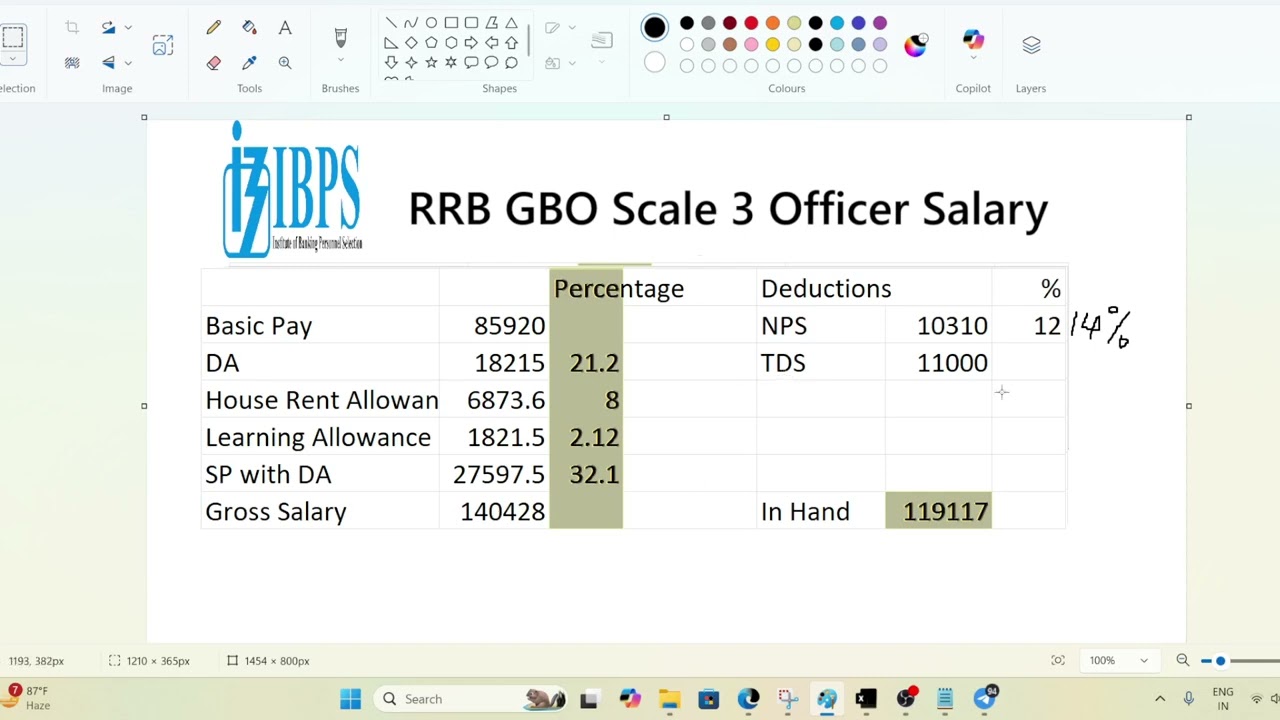The image size is (1280, 720).
Task: Click the NPS deduction value 10310
Action: [x=952, y=326]
